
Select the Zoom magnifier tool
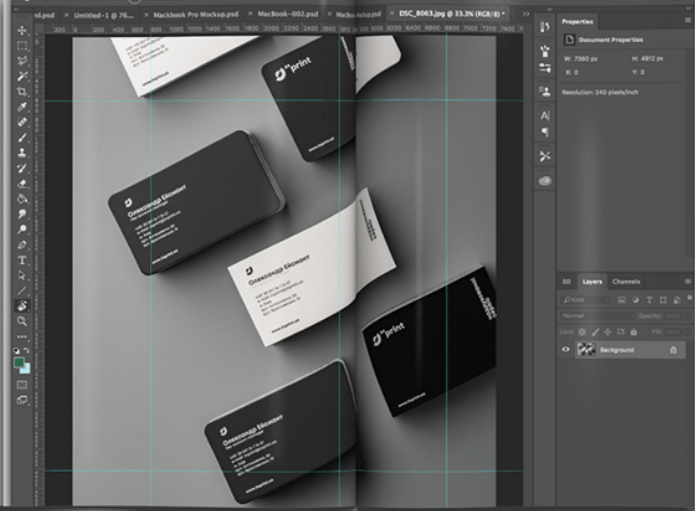coord(21,321)
